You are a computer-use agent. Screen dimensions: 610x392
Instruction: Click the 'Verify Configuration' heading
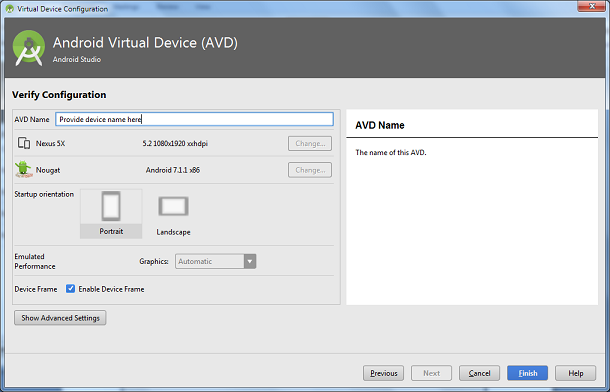coord(59,95)
